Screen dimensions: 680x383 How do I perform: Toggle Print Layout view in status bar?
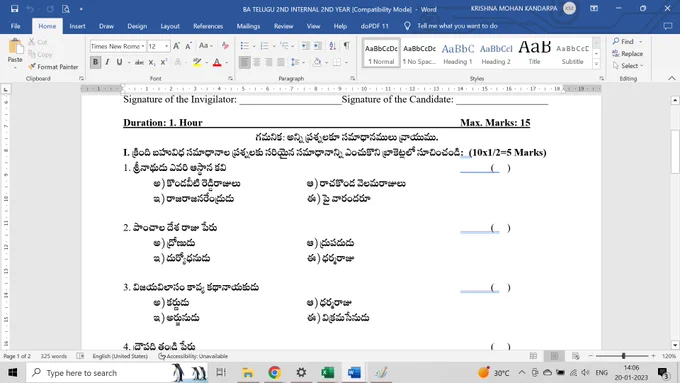[x=554, y=356]
